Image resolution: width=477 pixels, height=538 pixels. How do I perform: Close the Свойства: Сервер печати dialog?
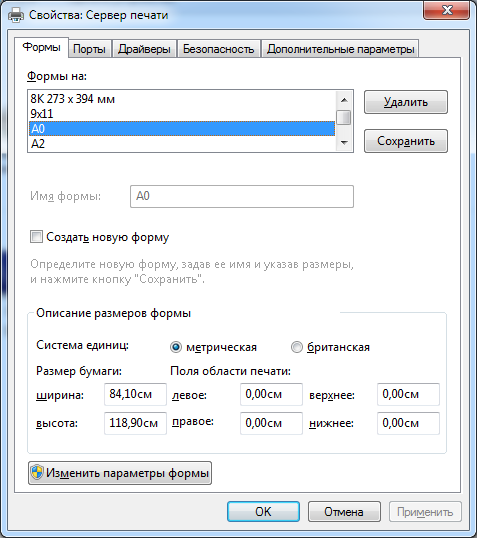click(x=446, y=10)
